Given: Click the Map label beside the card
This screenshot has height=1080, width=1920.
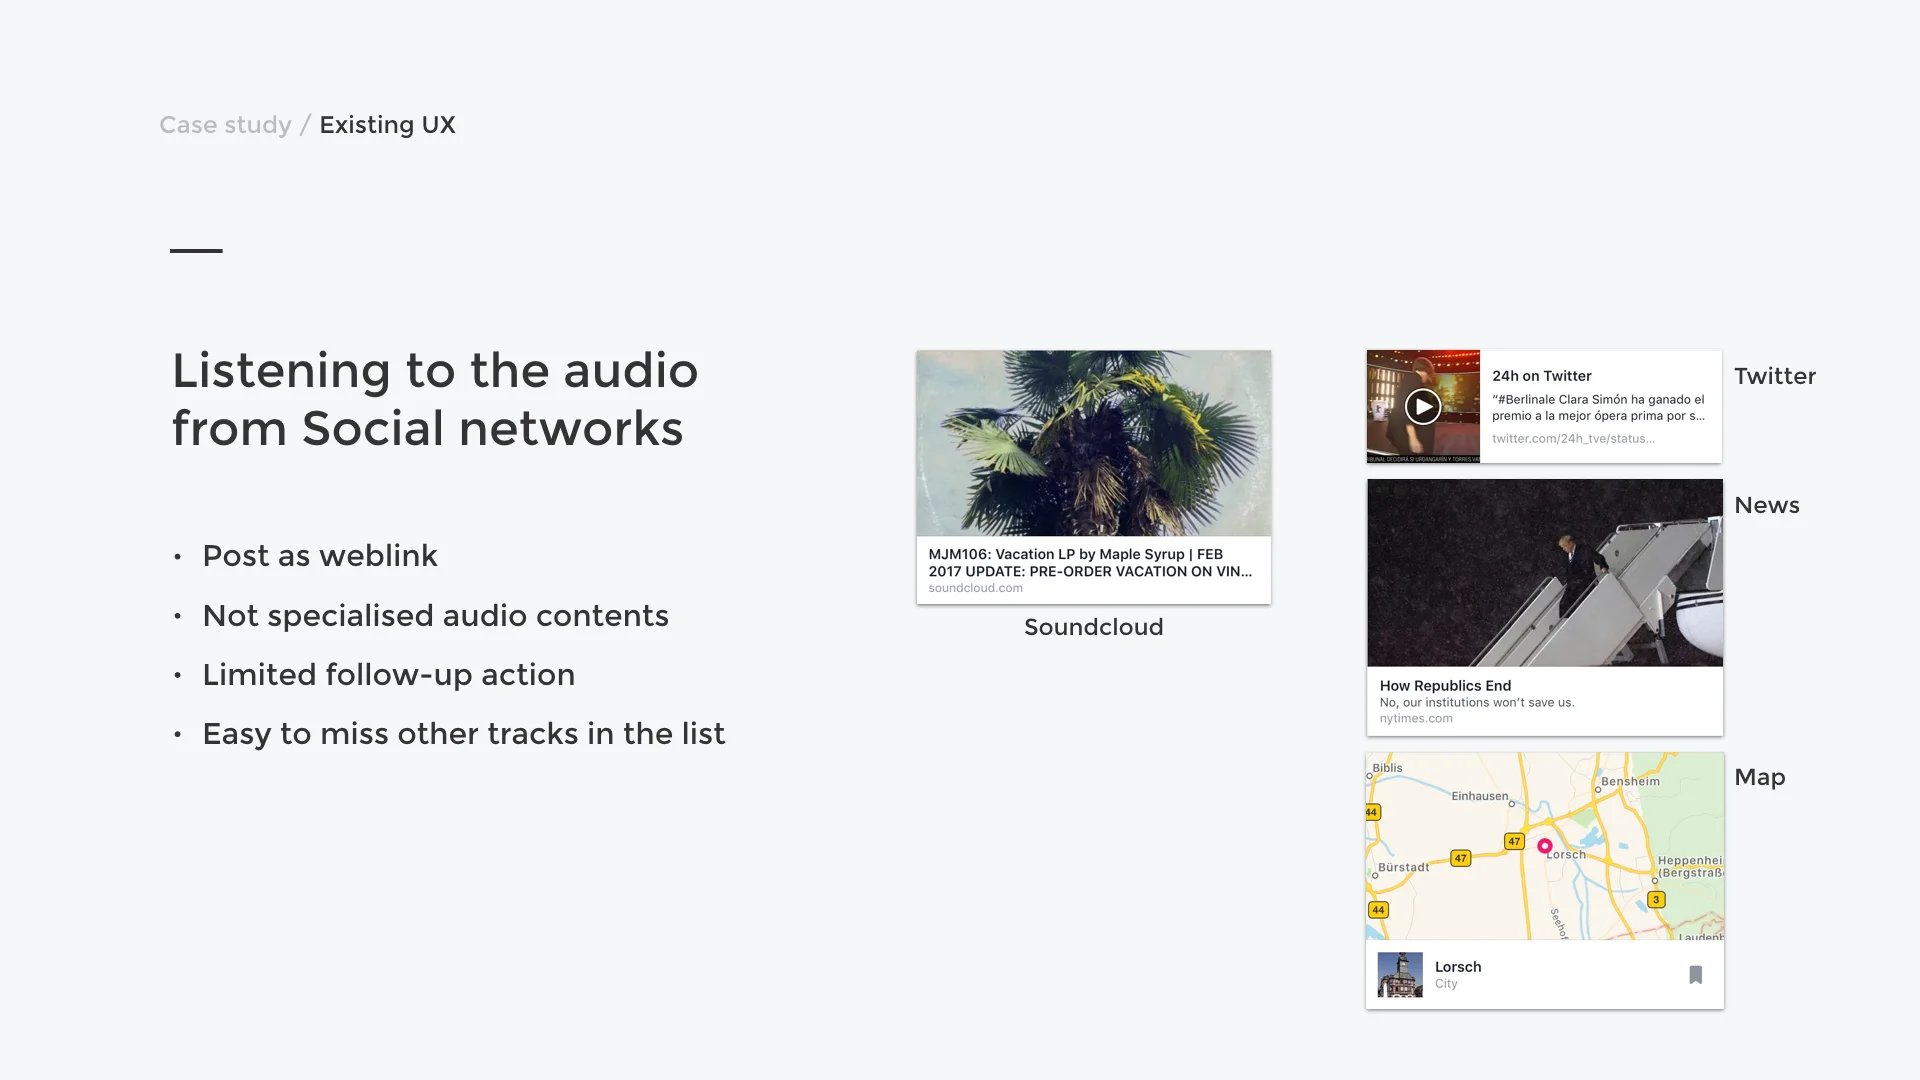Looking at the screenshot, I should pos(1759,777).
